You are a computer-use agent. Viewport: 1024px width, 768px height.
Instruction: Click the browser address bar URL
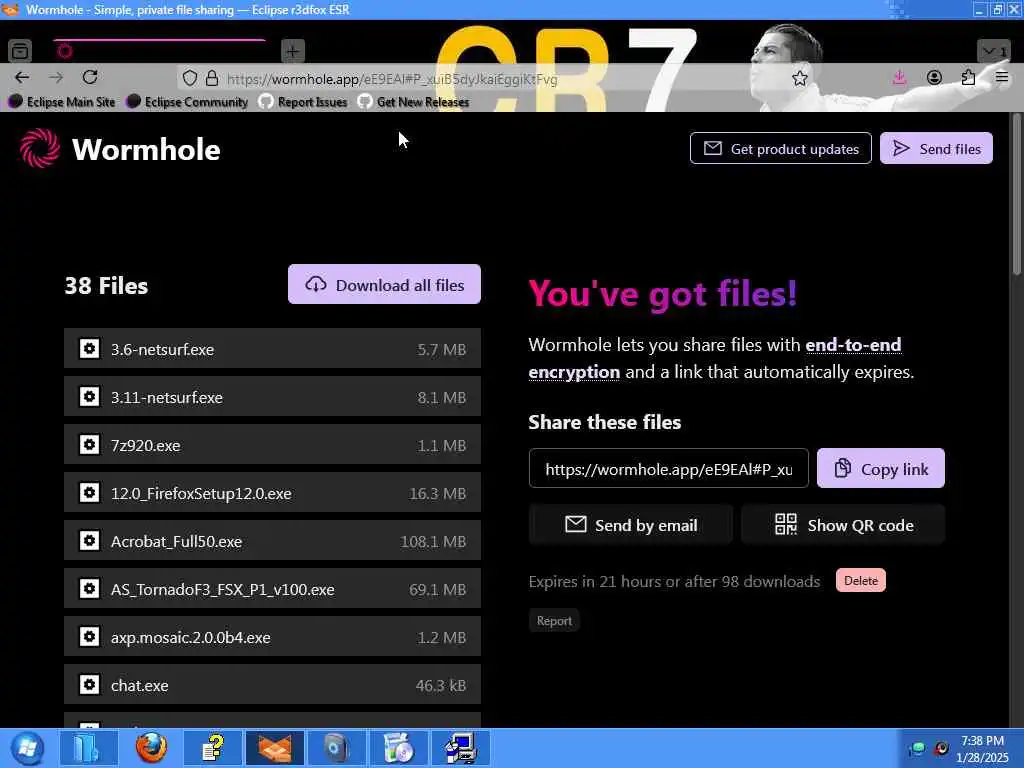(392, 79)
